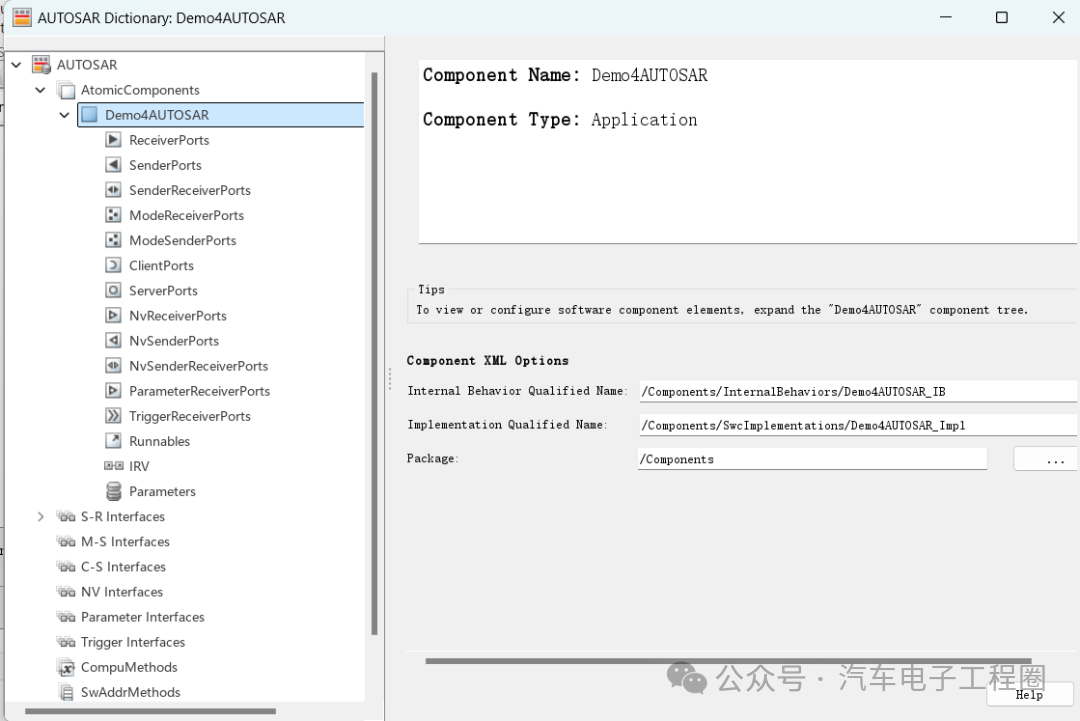Edit Internal Behavior Qualified Name field
Screen dimensions: 1080x721
tap(858, 391)
